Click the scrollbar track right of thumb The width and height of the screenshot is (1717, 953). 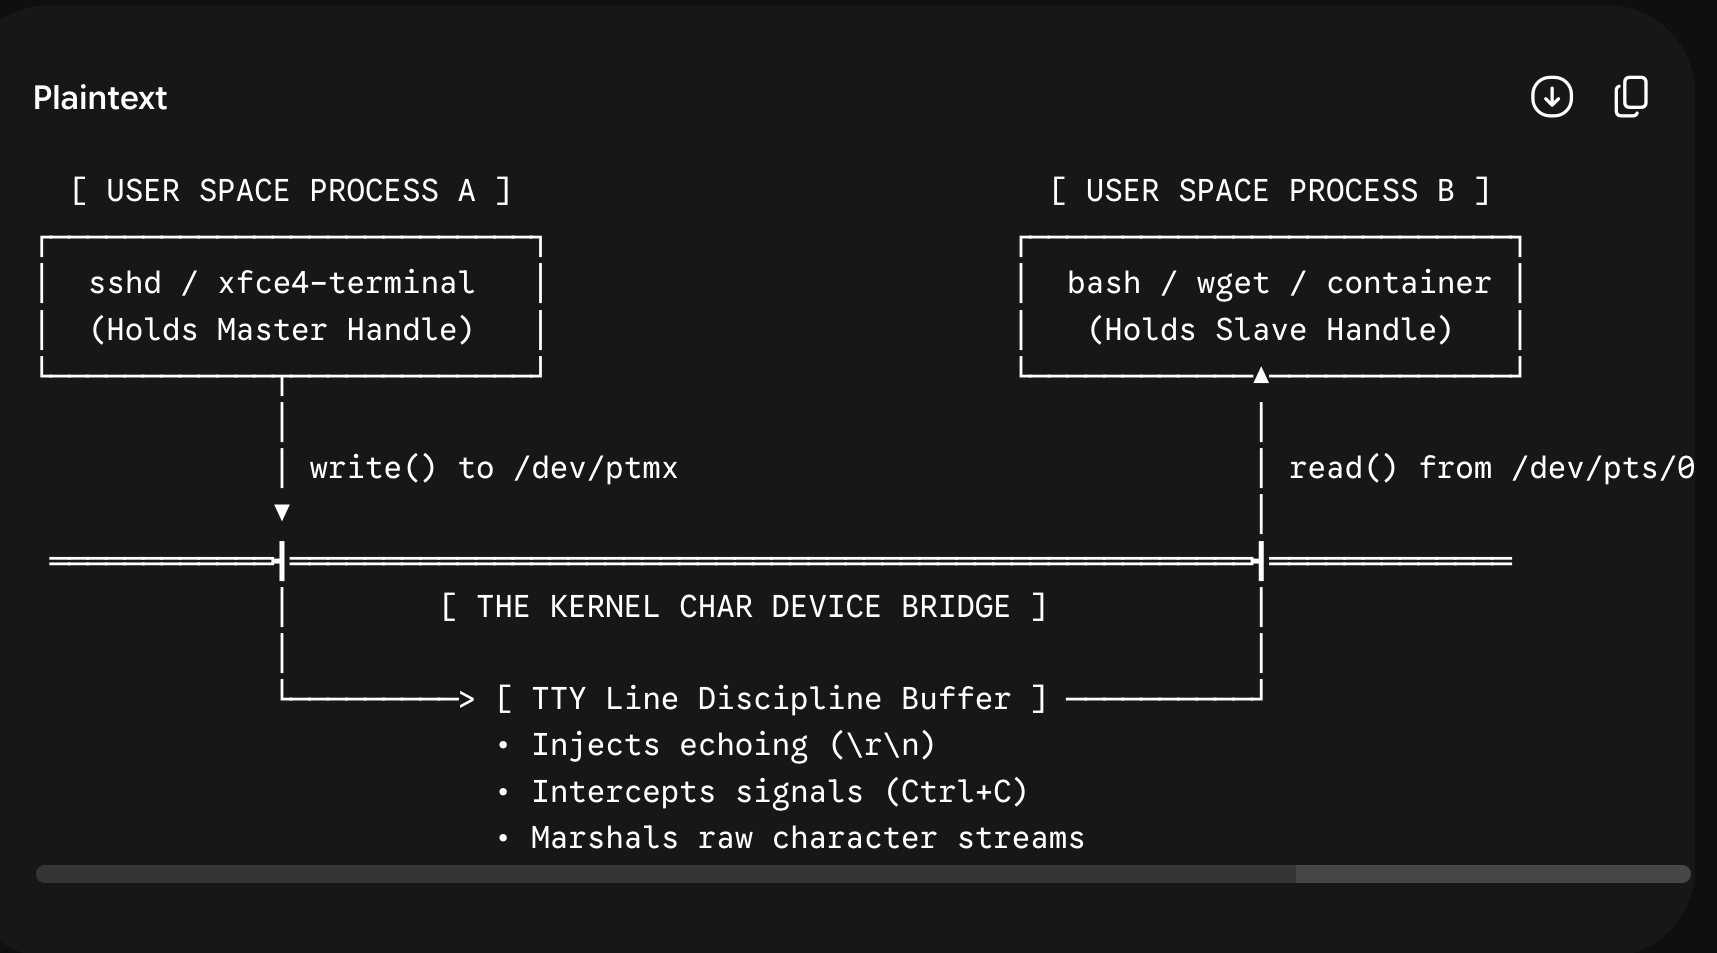click(x=1493, y=874)
